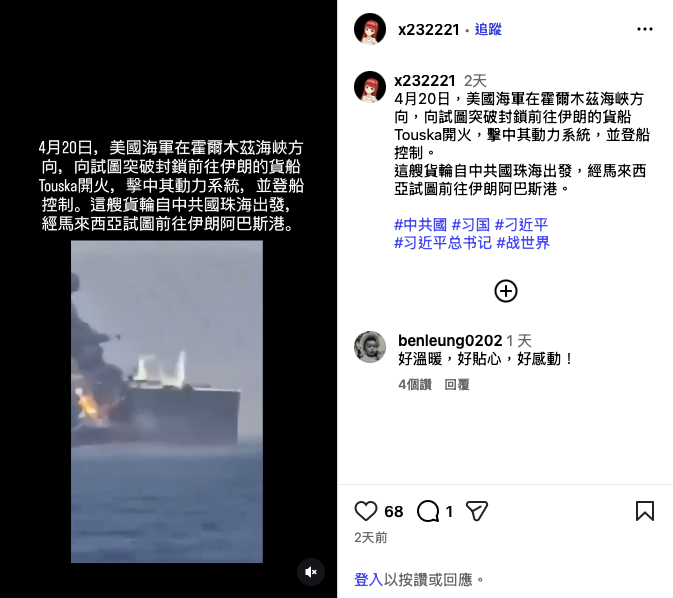Open the three-dot more options menu
The height and width of the screenshot is (598, 674).
645,29
